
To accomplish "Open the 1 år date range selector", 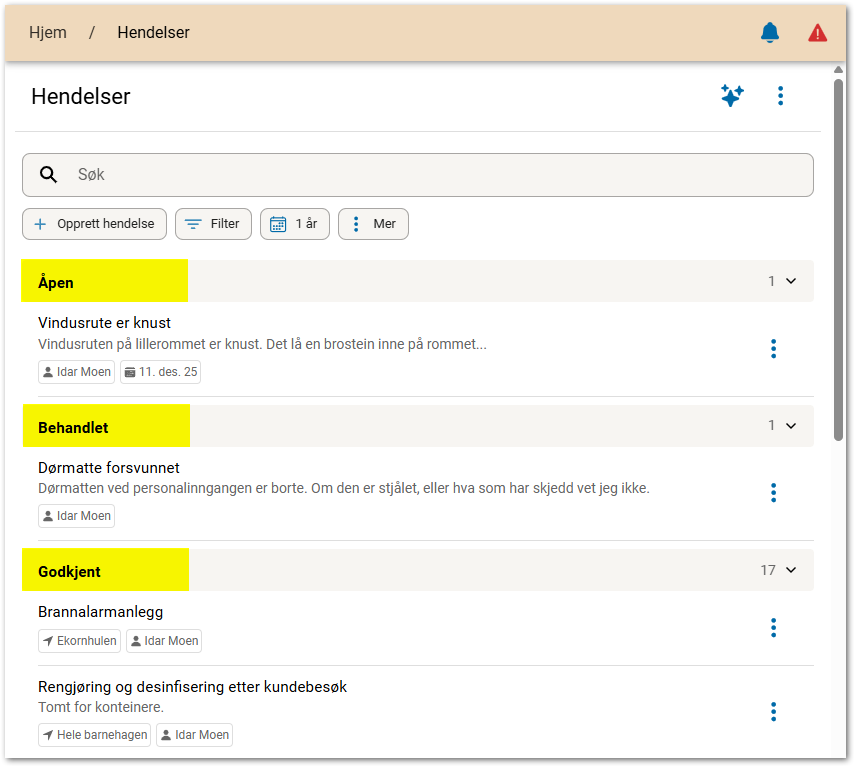I will click(x=294, y=224).
